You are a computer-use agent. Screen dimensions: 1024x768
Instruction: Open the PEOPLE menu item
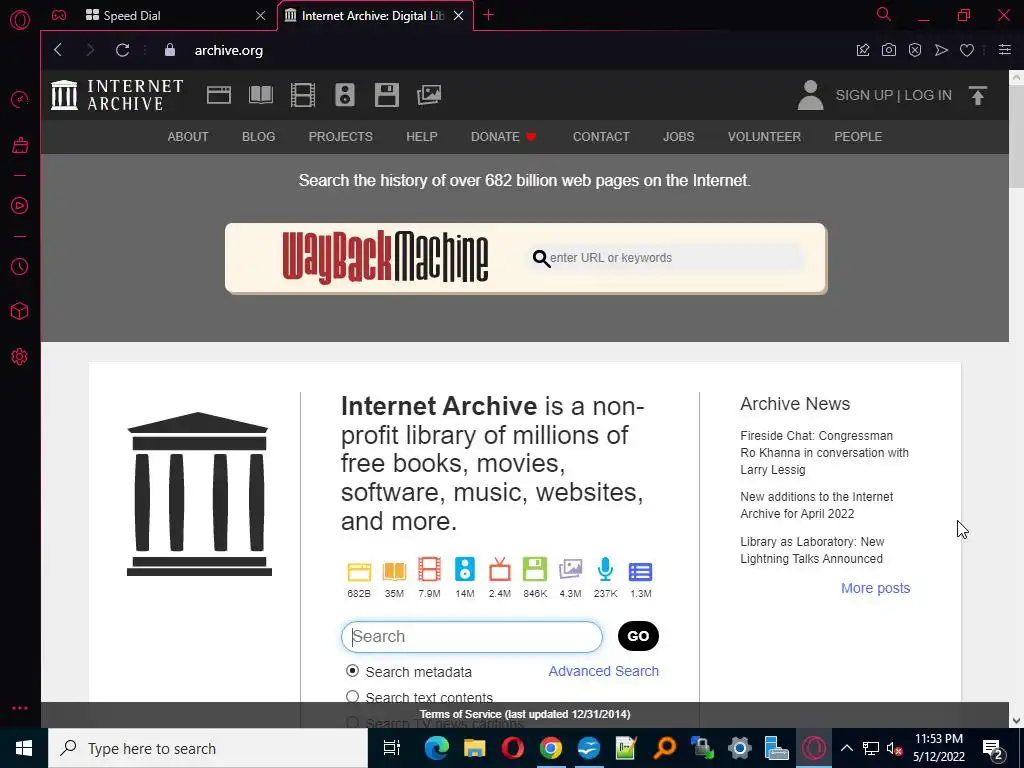coord(858,136)
